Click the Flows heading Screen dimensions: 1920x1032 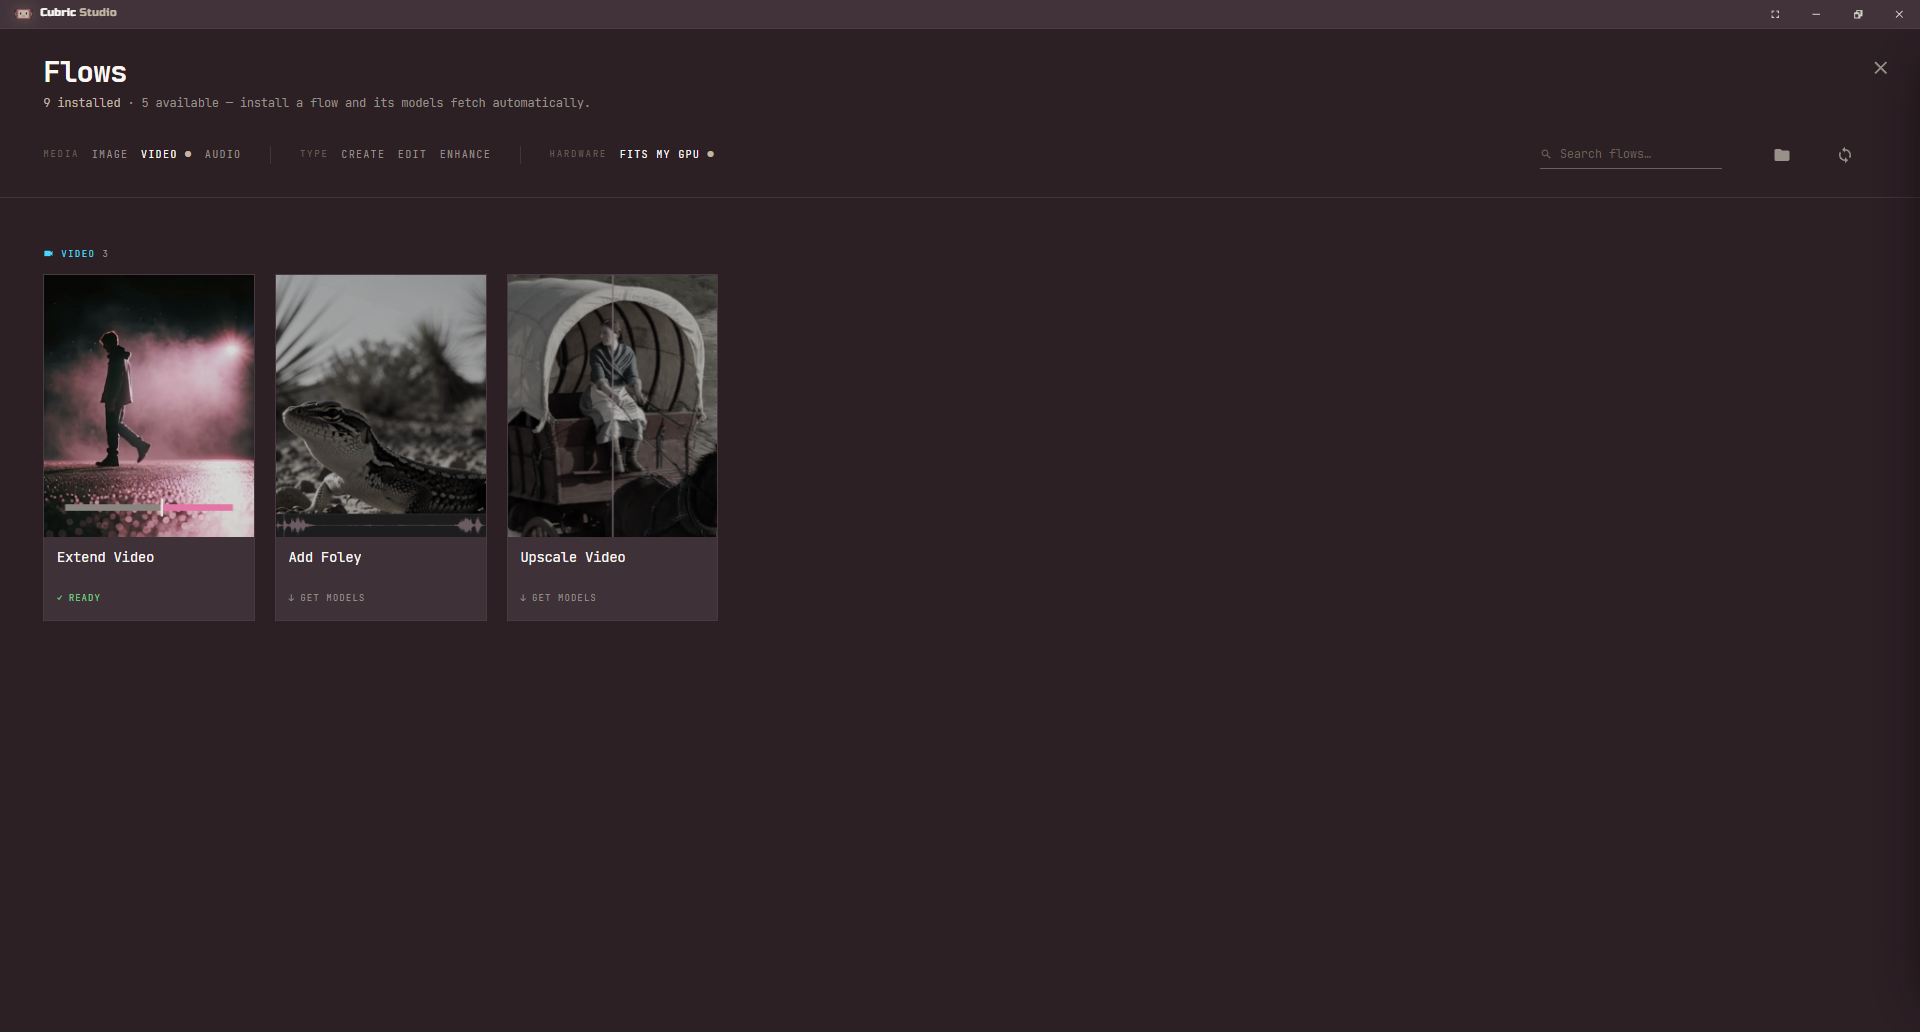coord(85,72)
